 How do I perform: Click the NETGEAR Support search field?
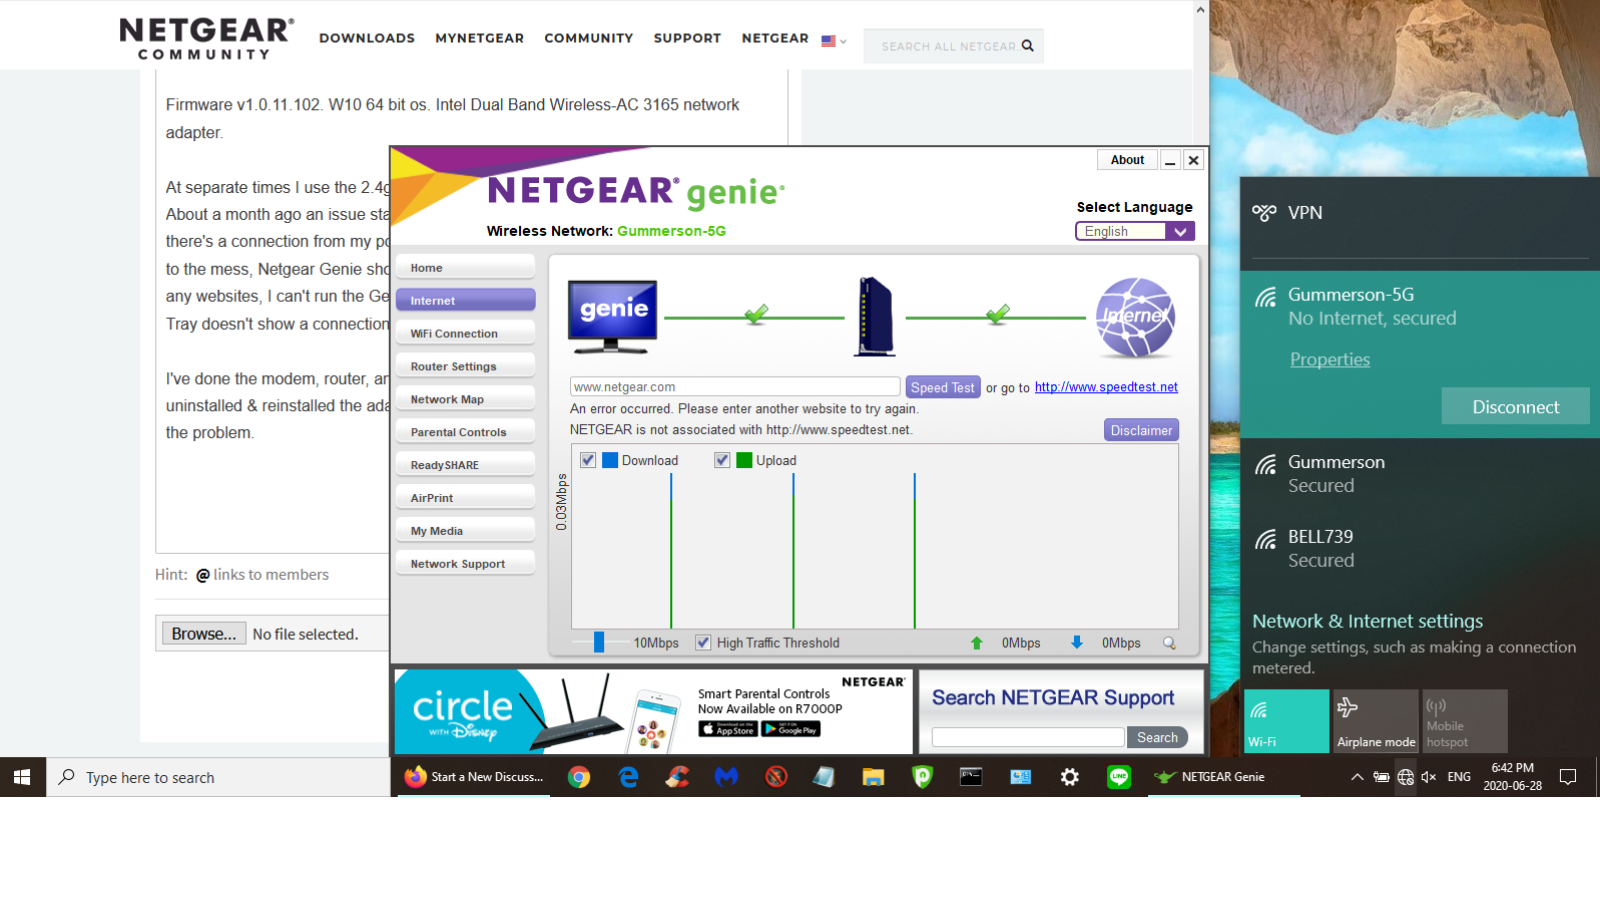(x=1028, y=737)
